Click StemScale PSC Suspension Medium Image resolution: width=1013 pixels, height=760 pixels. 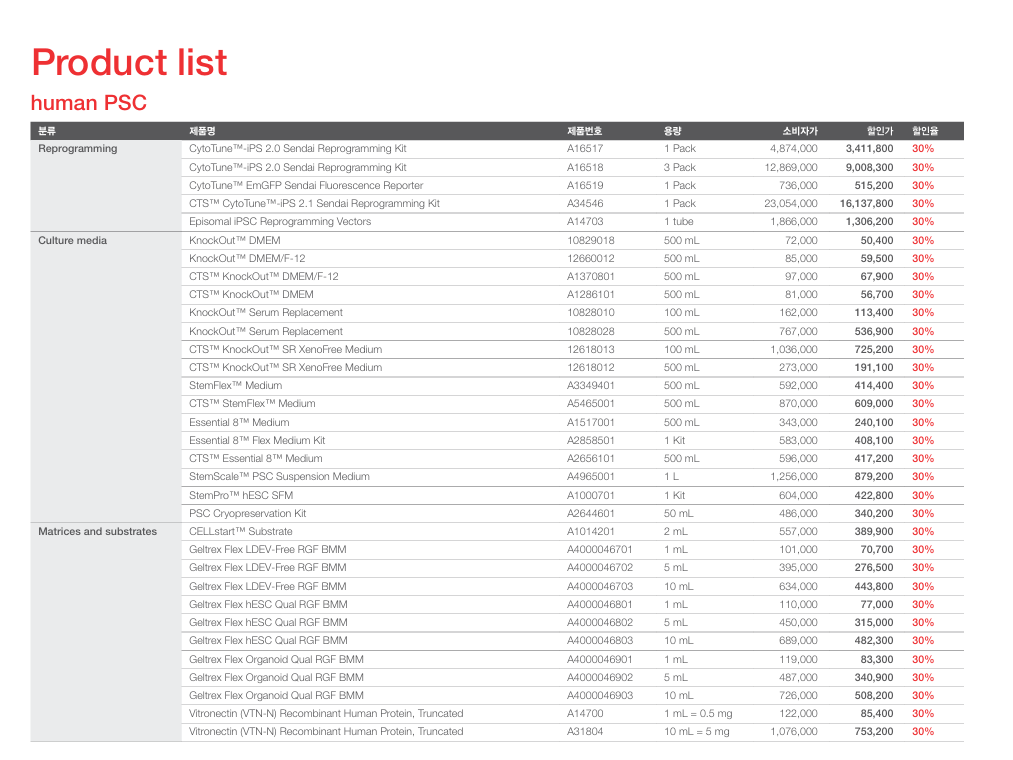(x=279, y=477)
